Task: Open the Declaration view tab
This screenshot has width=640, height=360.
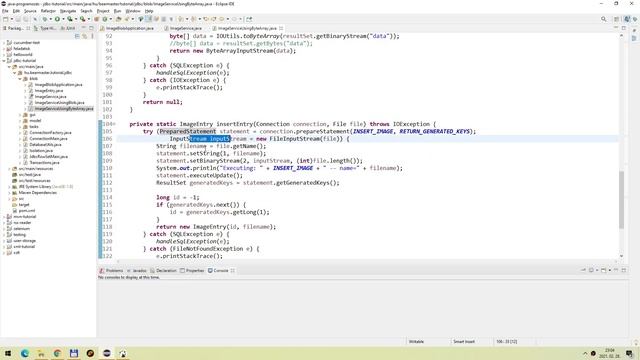Action: click(163, 271)
